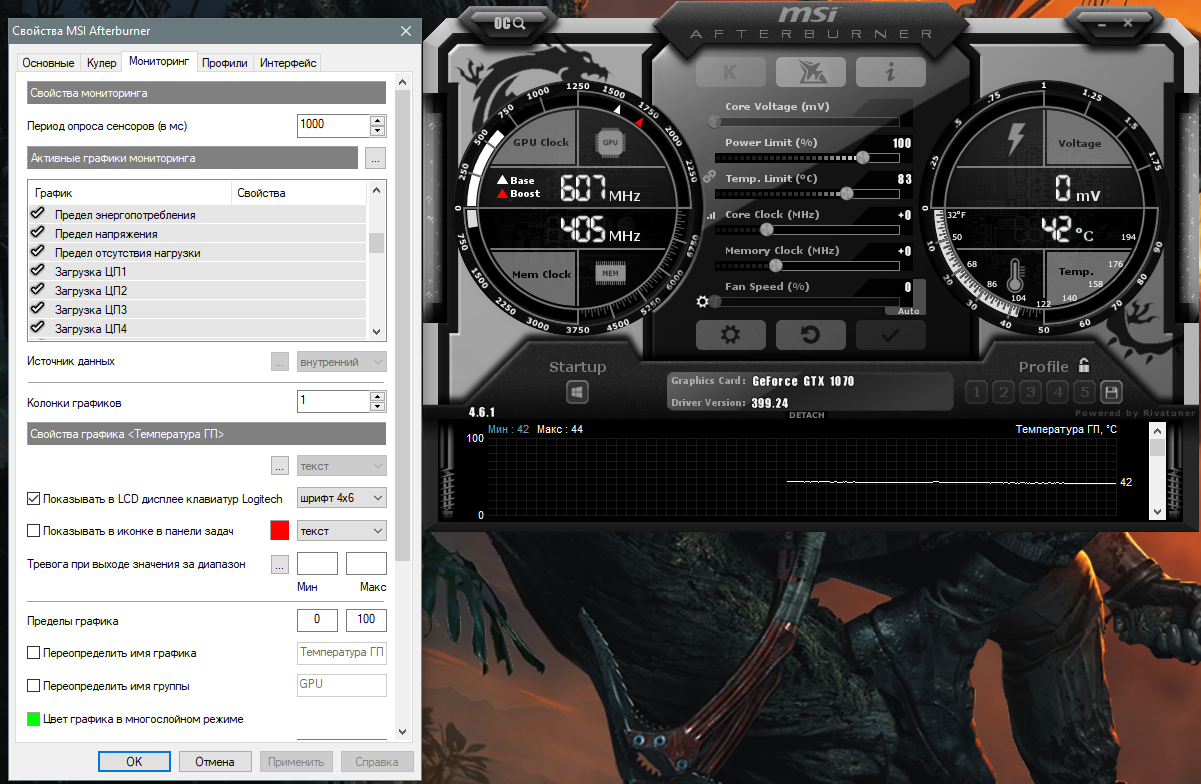
Task: Pick the green layered graph color swatch
Action: [34, 719]
